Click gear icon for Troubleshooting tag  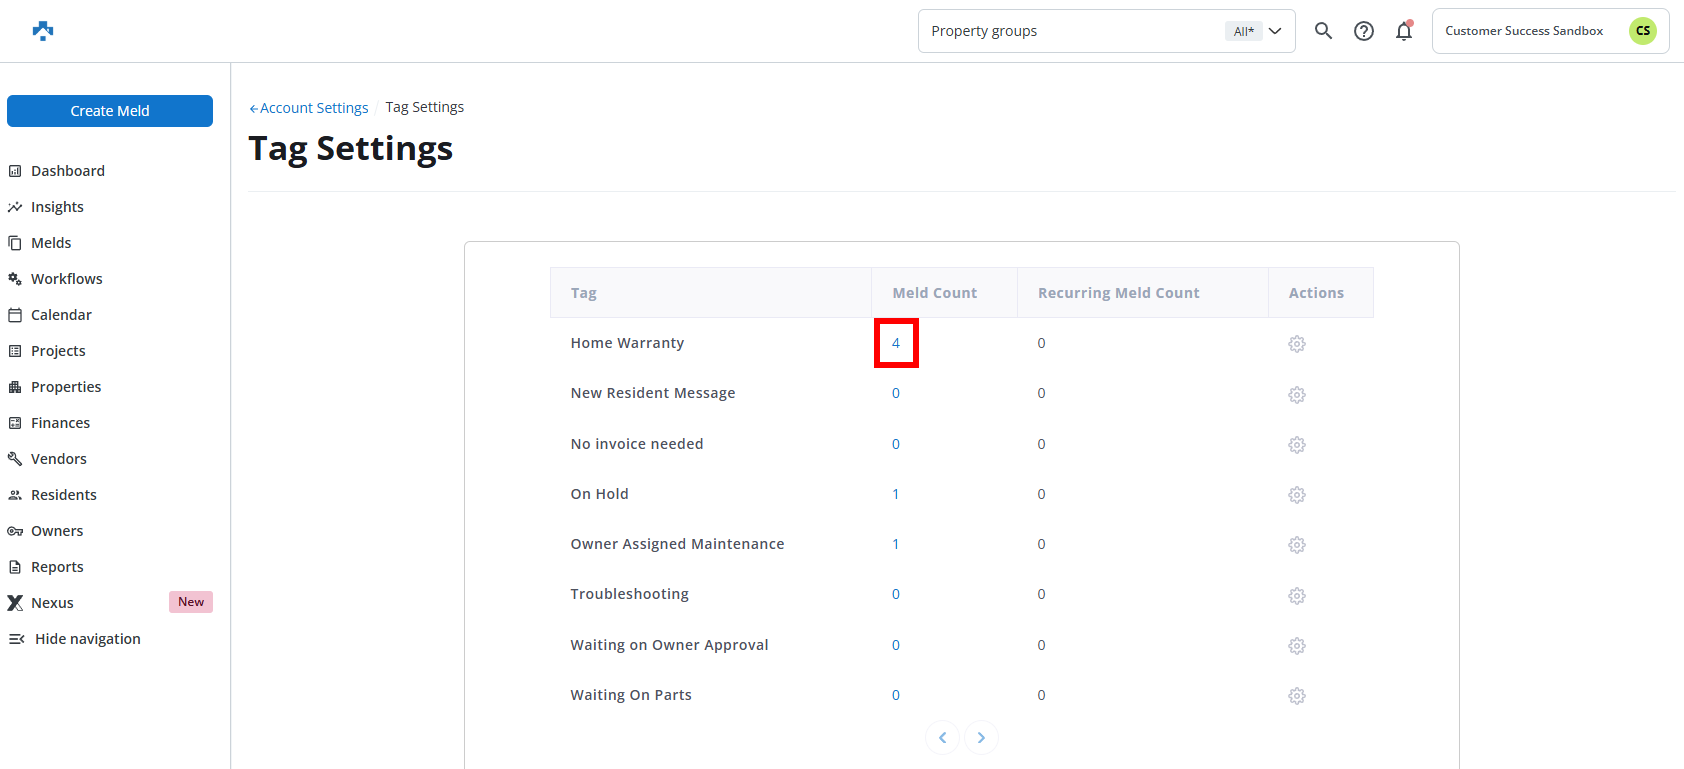1296,596
